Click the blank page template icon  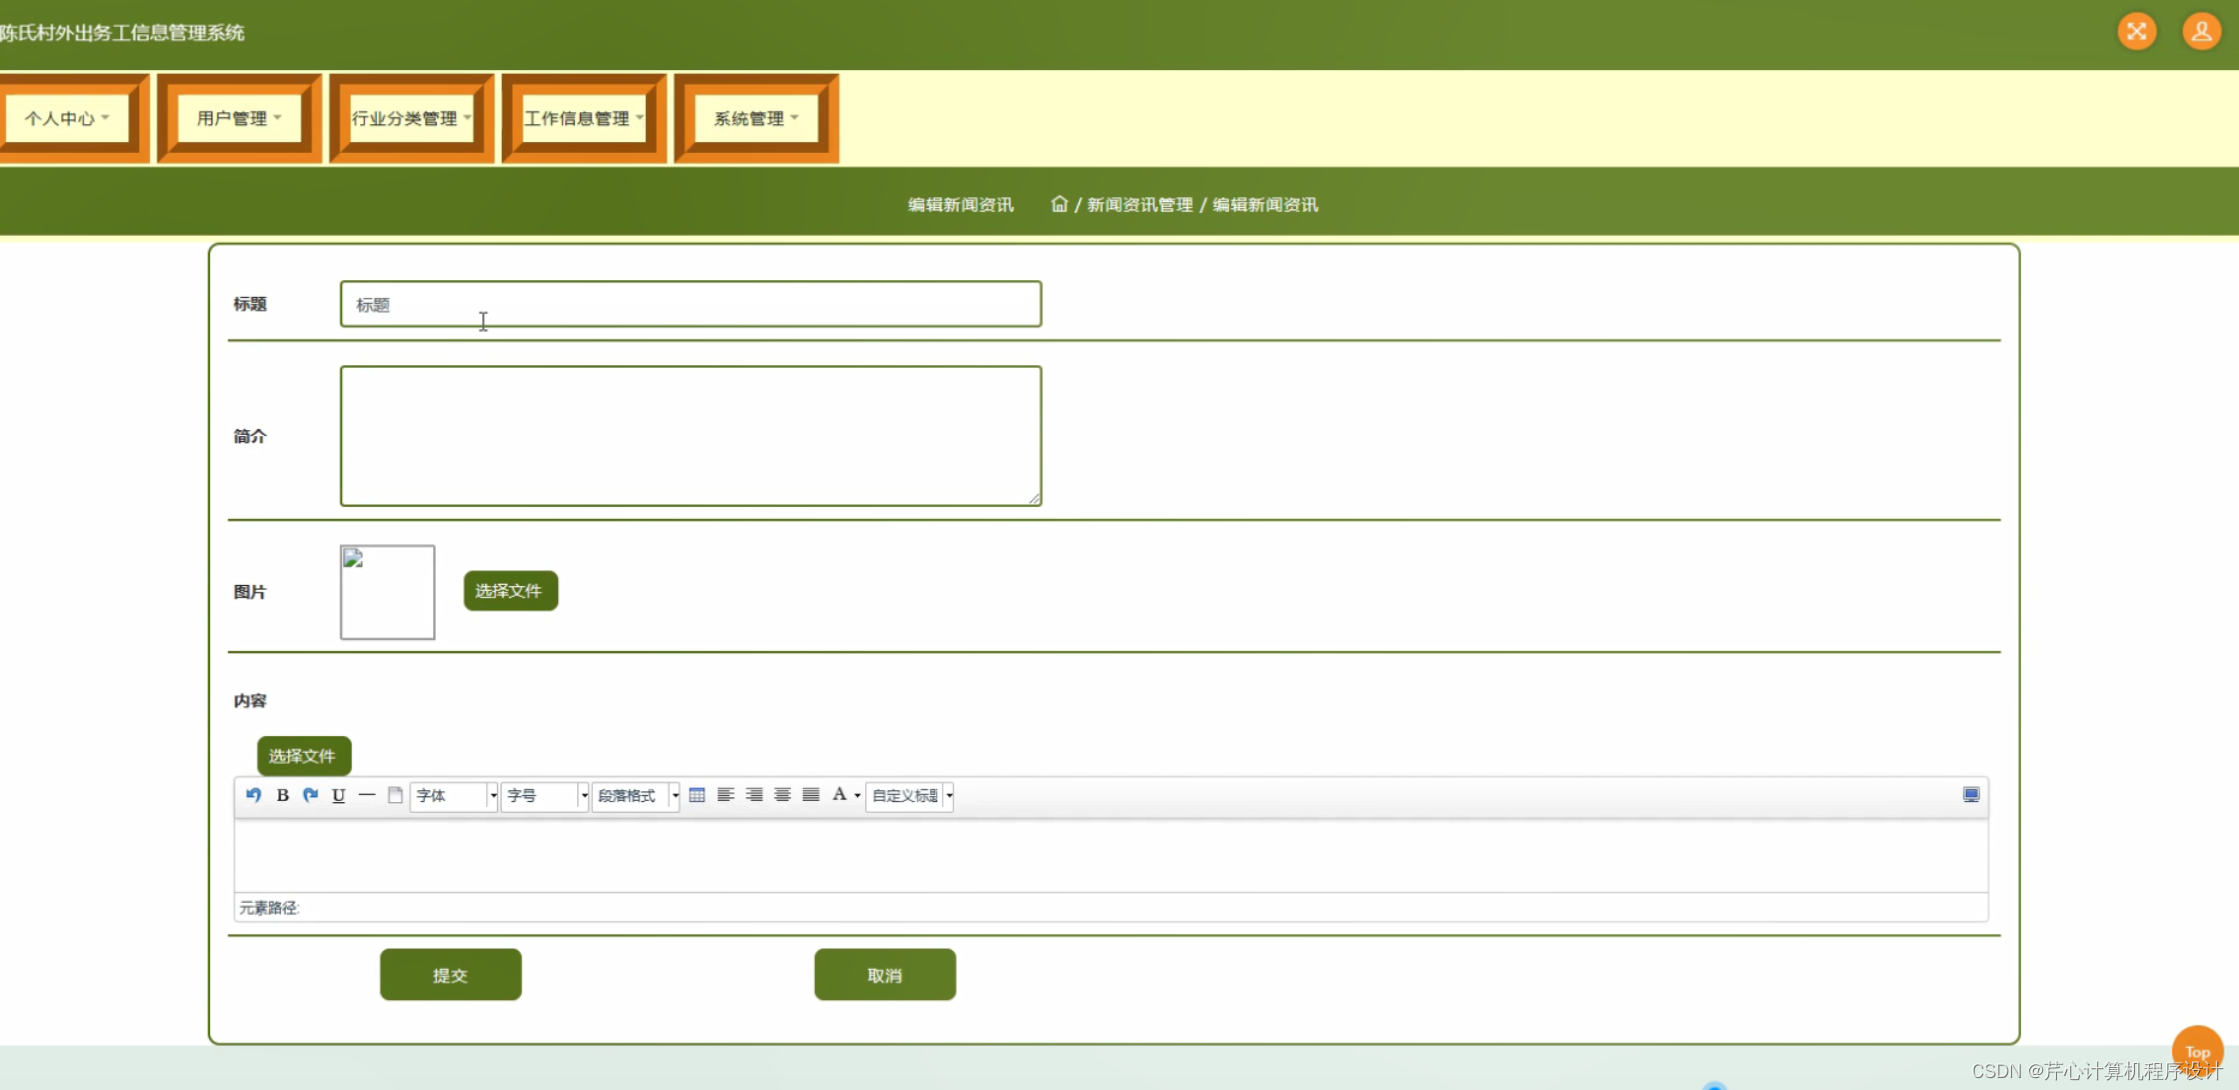[395, 795]
